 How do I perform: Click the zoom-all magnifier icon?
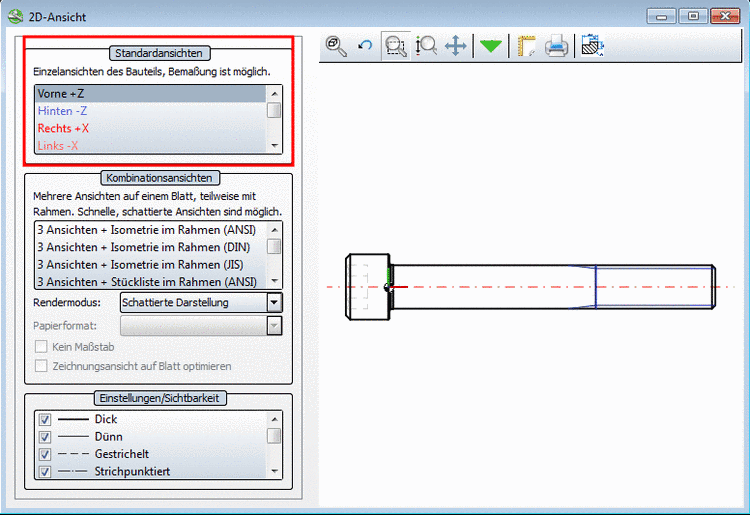coord(336,46)
